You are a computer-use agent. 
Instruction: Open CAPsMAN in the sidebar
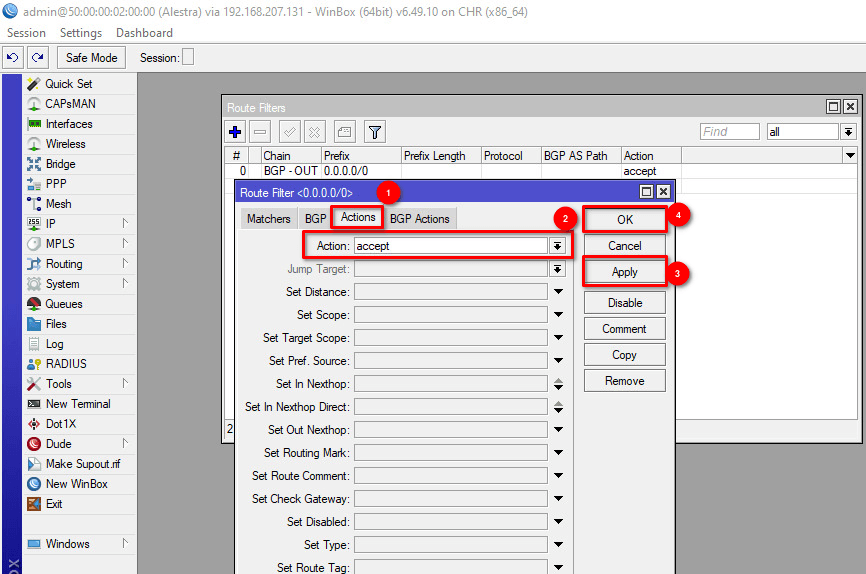[x=70, y=104]
